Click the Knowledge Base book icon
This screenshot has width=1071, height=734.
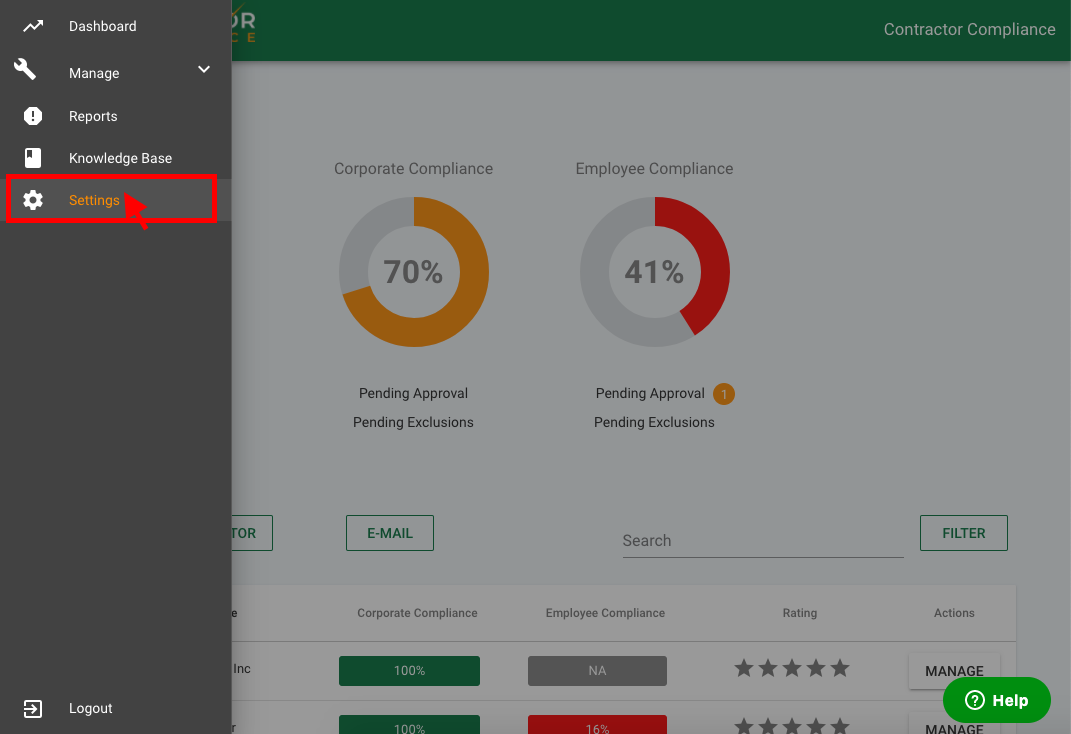[33, 158]
